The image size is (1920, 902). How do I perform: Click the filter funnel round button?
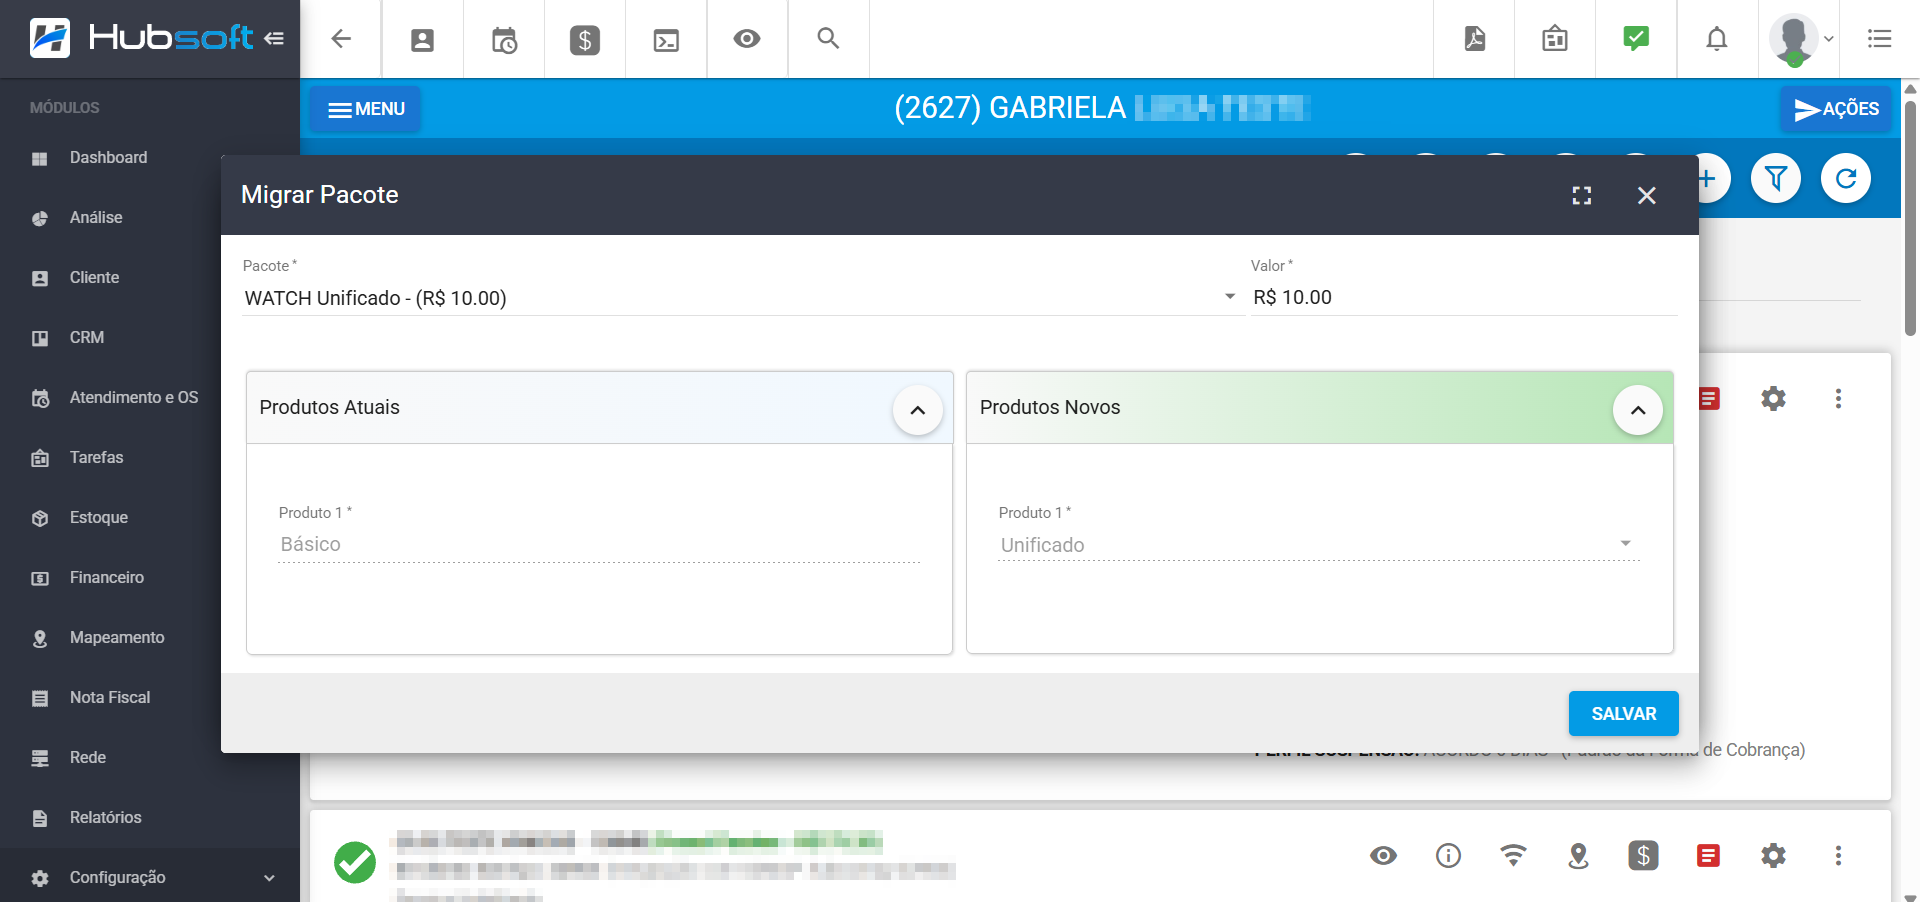click(x=1776, y=179)
